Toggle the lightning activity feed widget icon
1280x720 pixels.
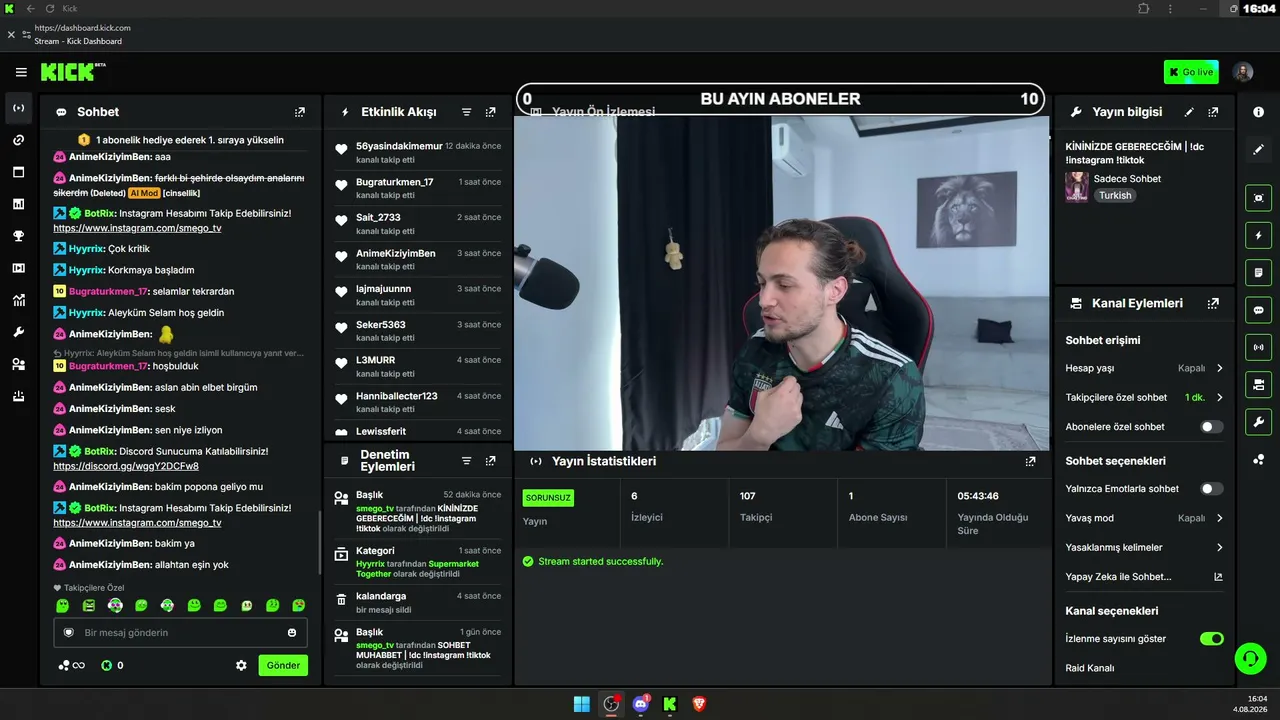[x=1258, y=235]
